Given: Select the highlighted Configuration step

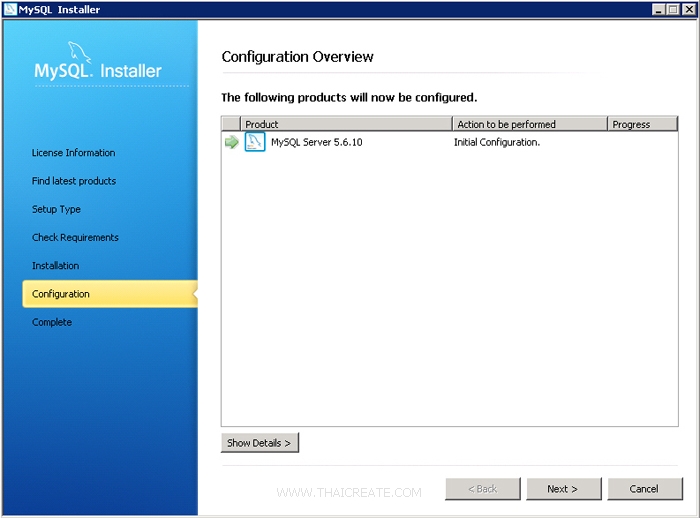Looking at the screenshot, I should [x=110, y=294].
